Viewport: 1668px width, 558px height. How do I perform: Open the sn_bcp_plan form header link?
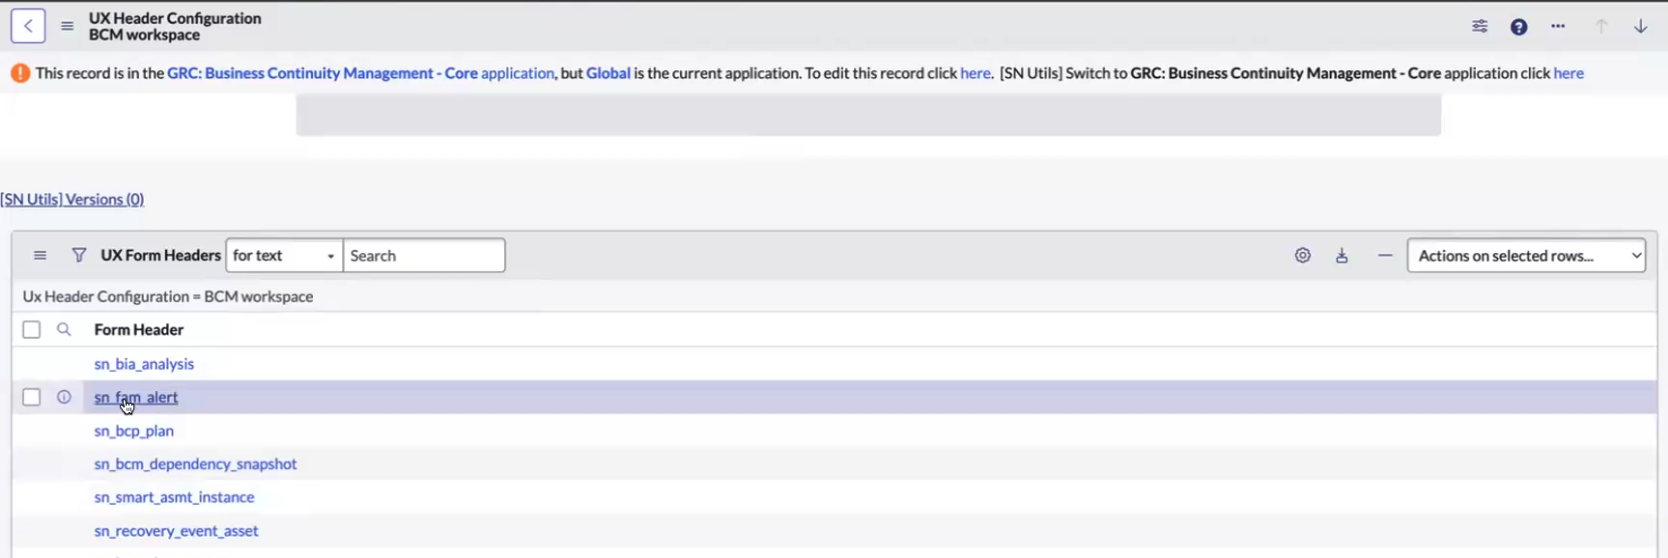tap(134, 431)
